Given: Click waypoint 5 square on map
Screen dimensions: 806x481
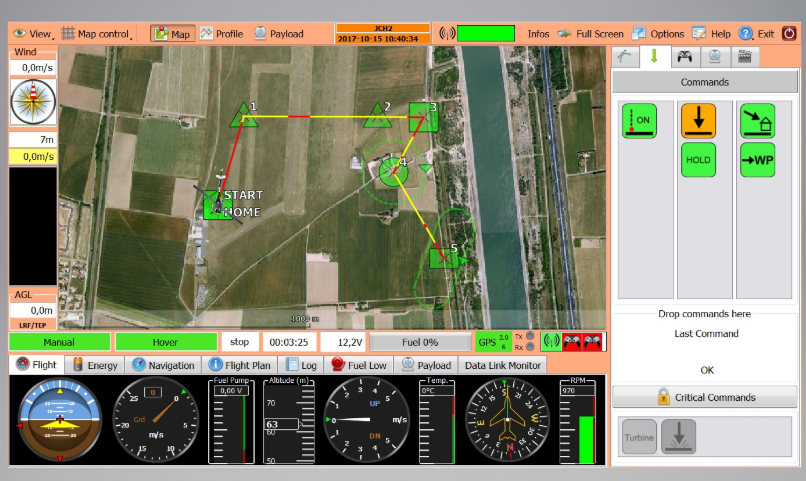Looking at the screenshot, I should pos(443,257).
